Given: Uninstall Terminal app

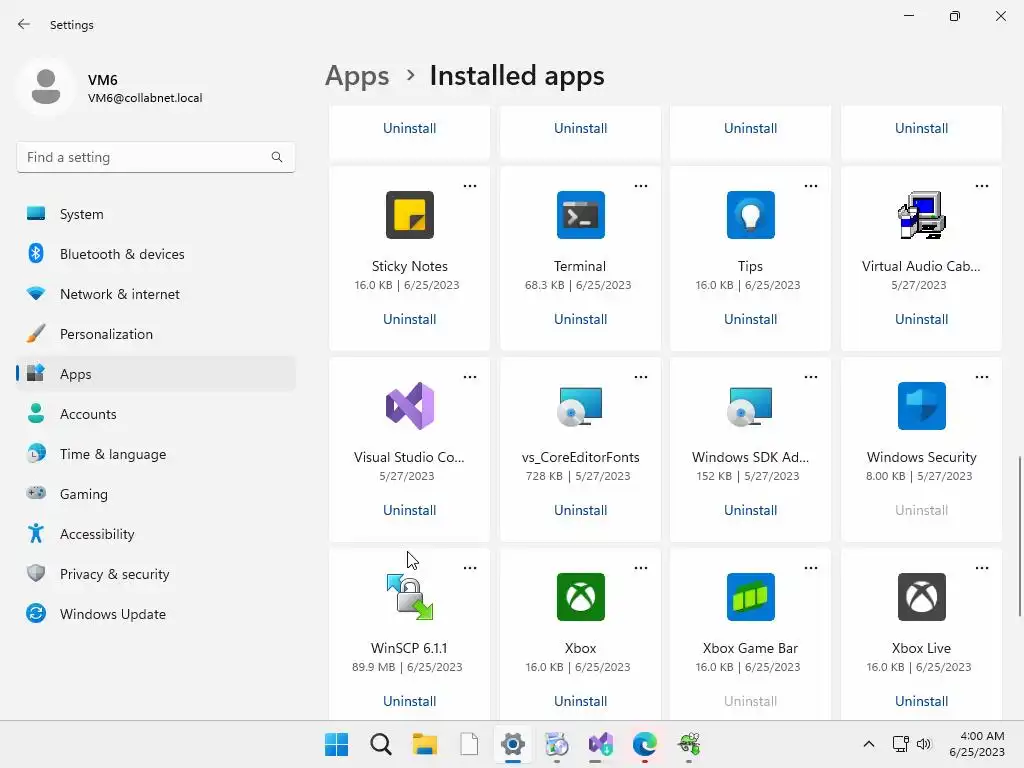Looking at the screenshot, I should coord(581,319).
